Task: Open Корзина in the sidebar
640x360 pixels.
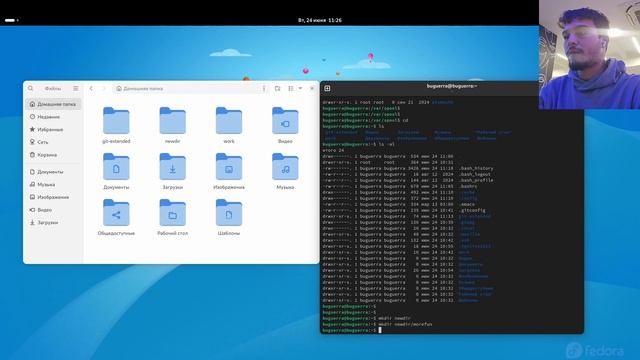Action: (53, 155)
